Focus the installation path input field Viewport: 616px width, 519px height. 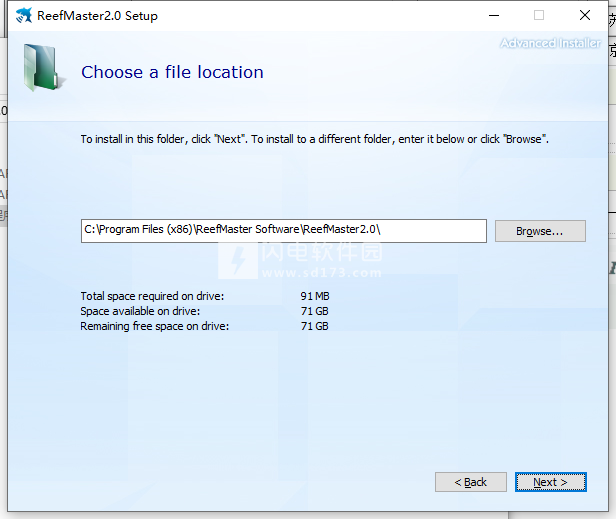pos(284,231)
